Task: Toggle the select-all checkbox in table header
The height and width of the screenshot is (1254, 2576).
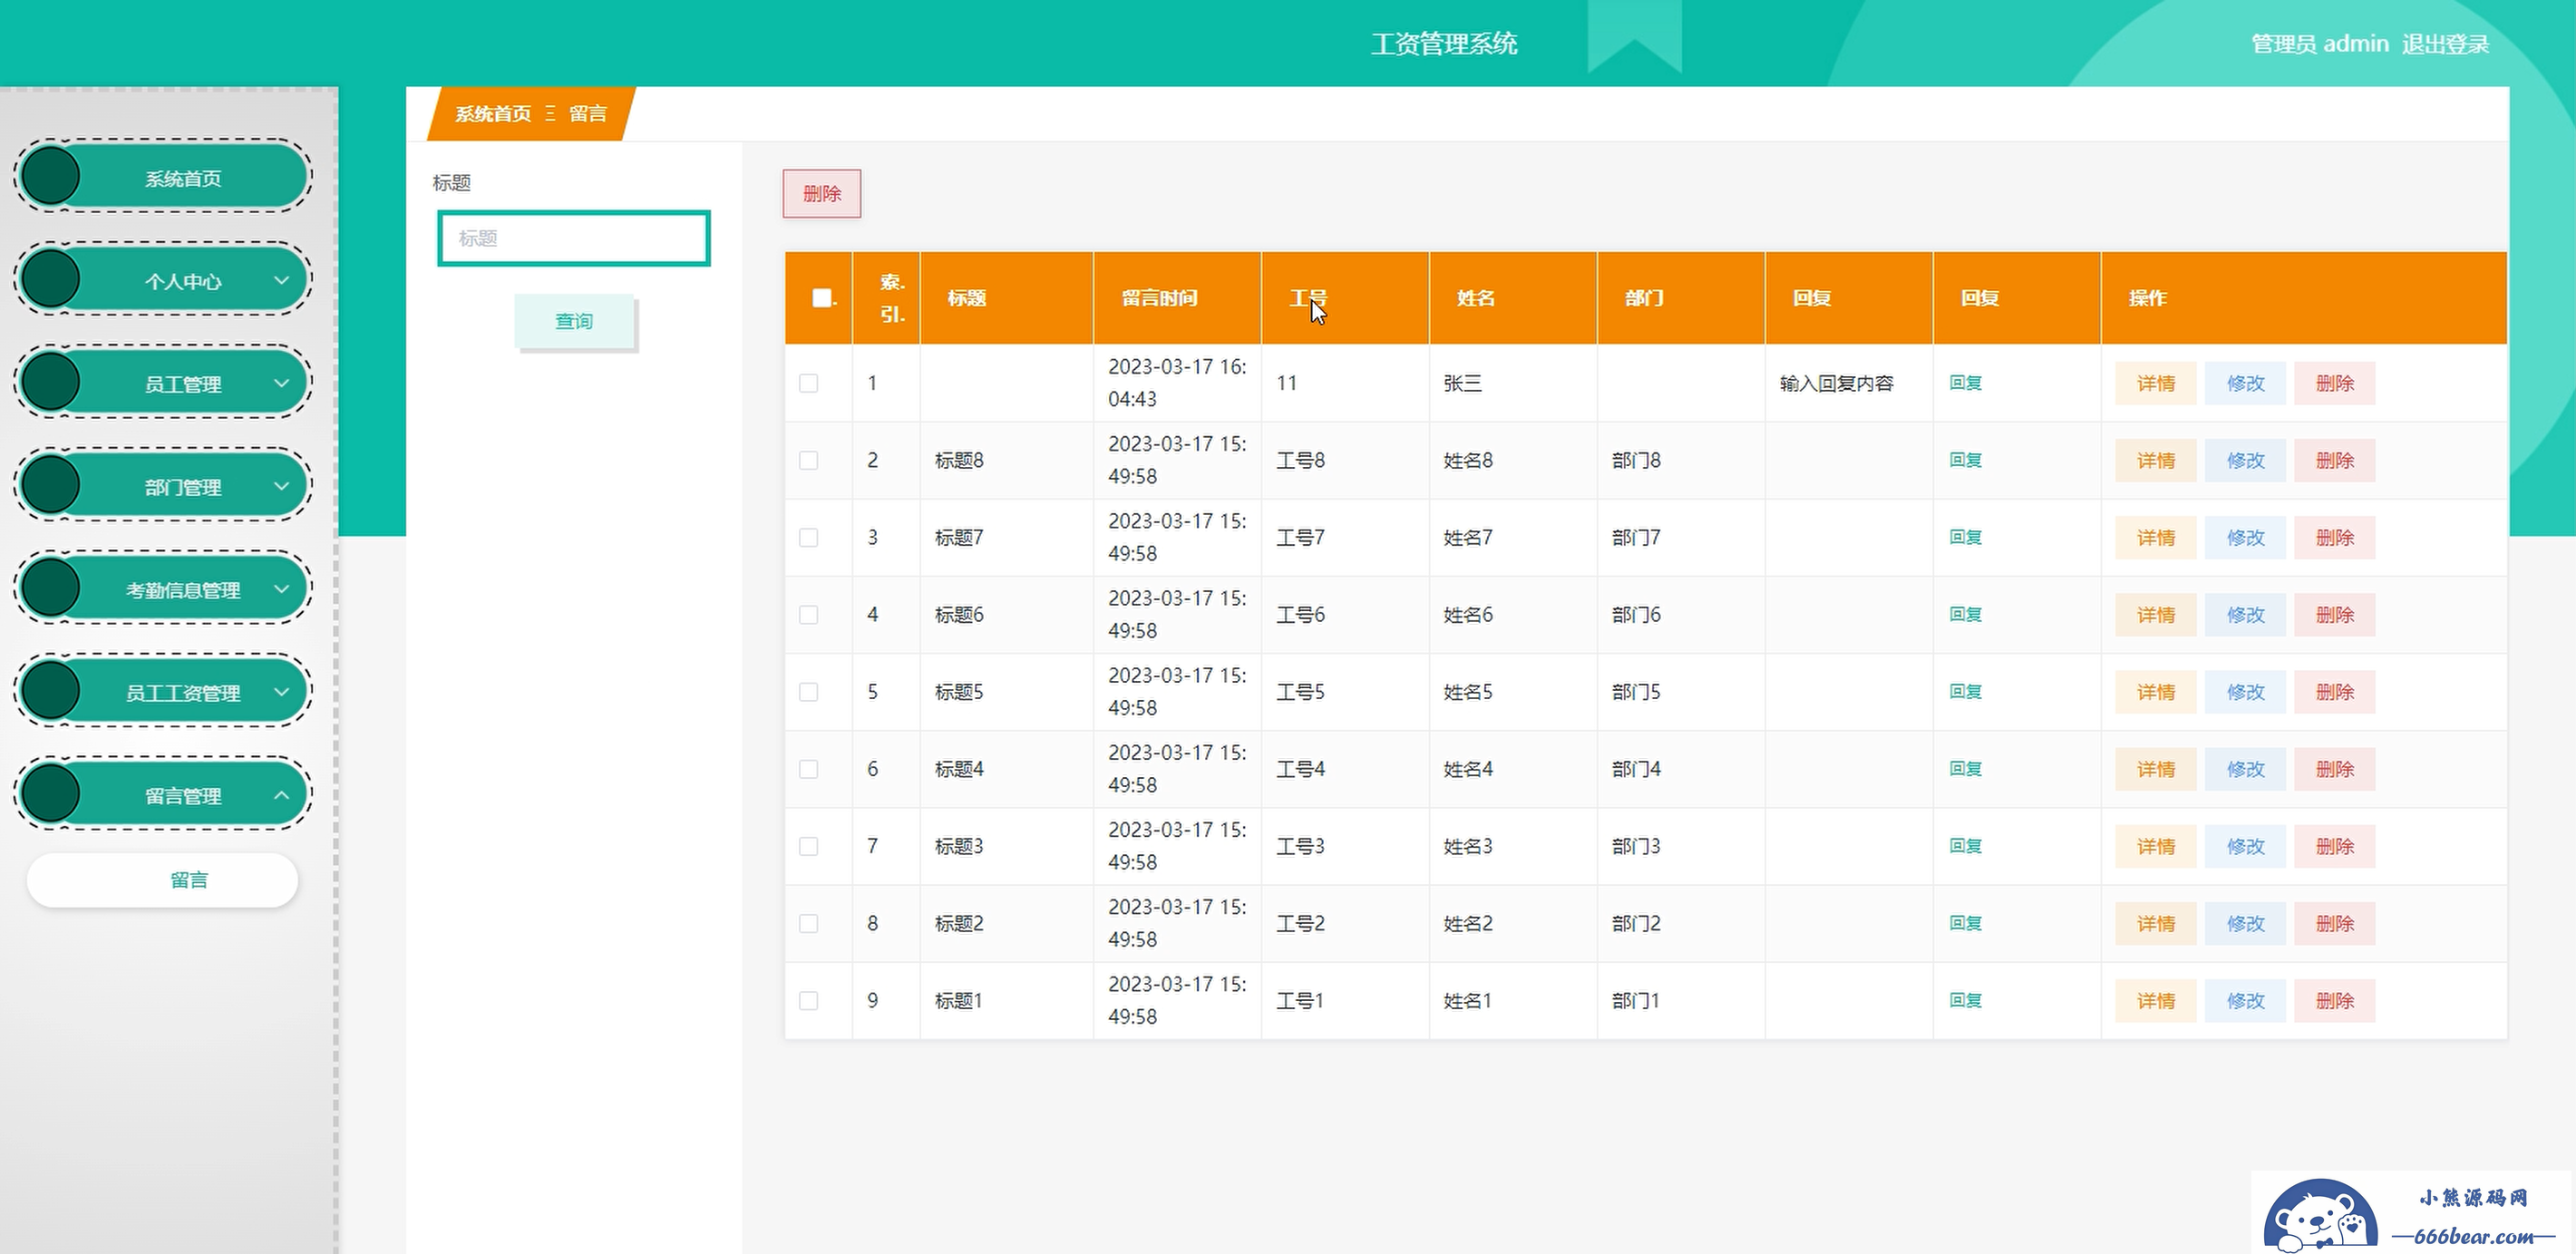Action: 822,298
